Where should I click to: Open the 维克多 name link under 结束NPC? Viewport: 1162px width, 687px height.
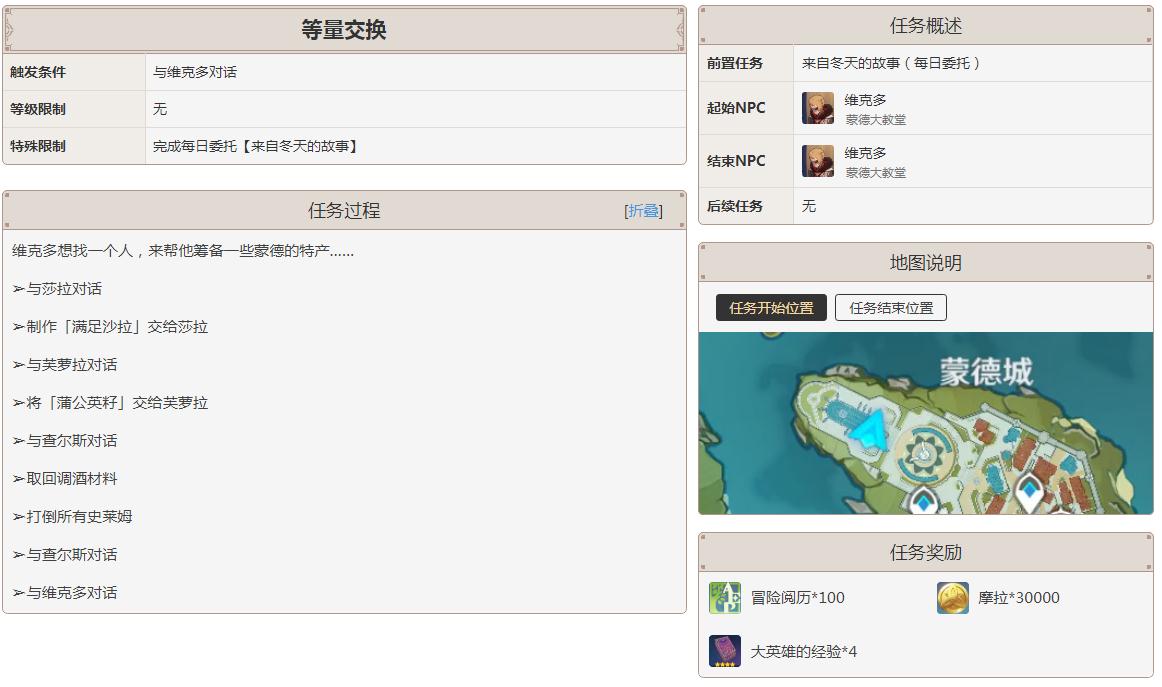[865, 153]
